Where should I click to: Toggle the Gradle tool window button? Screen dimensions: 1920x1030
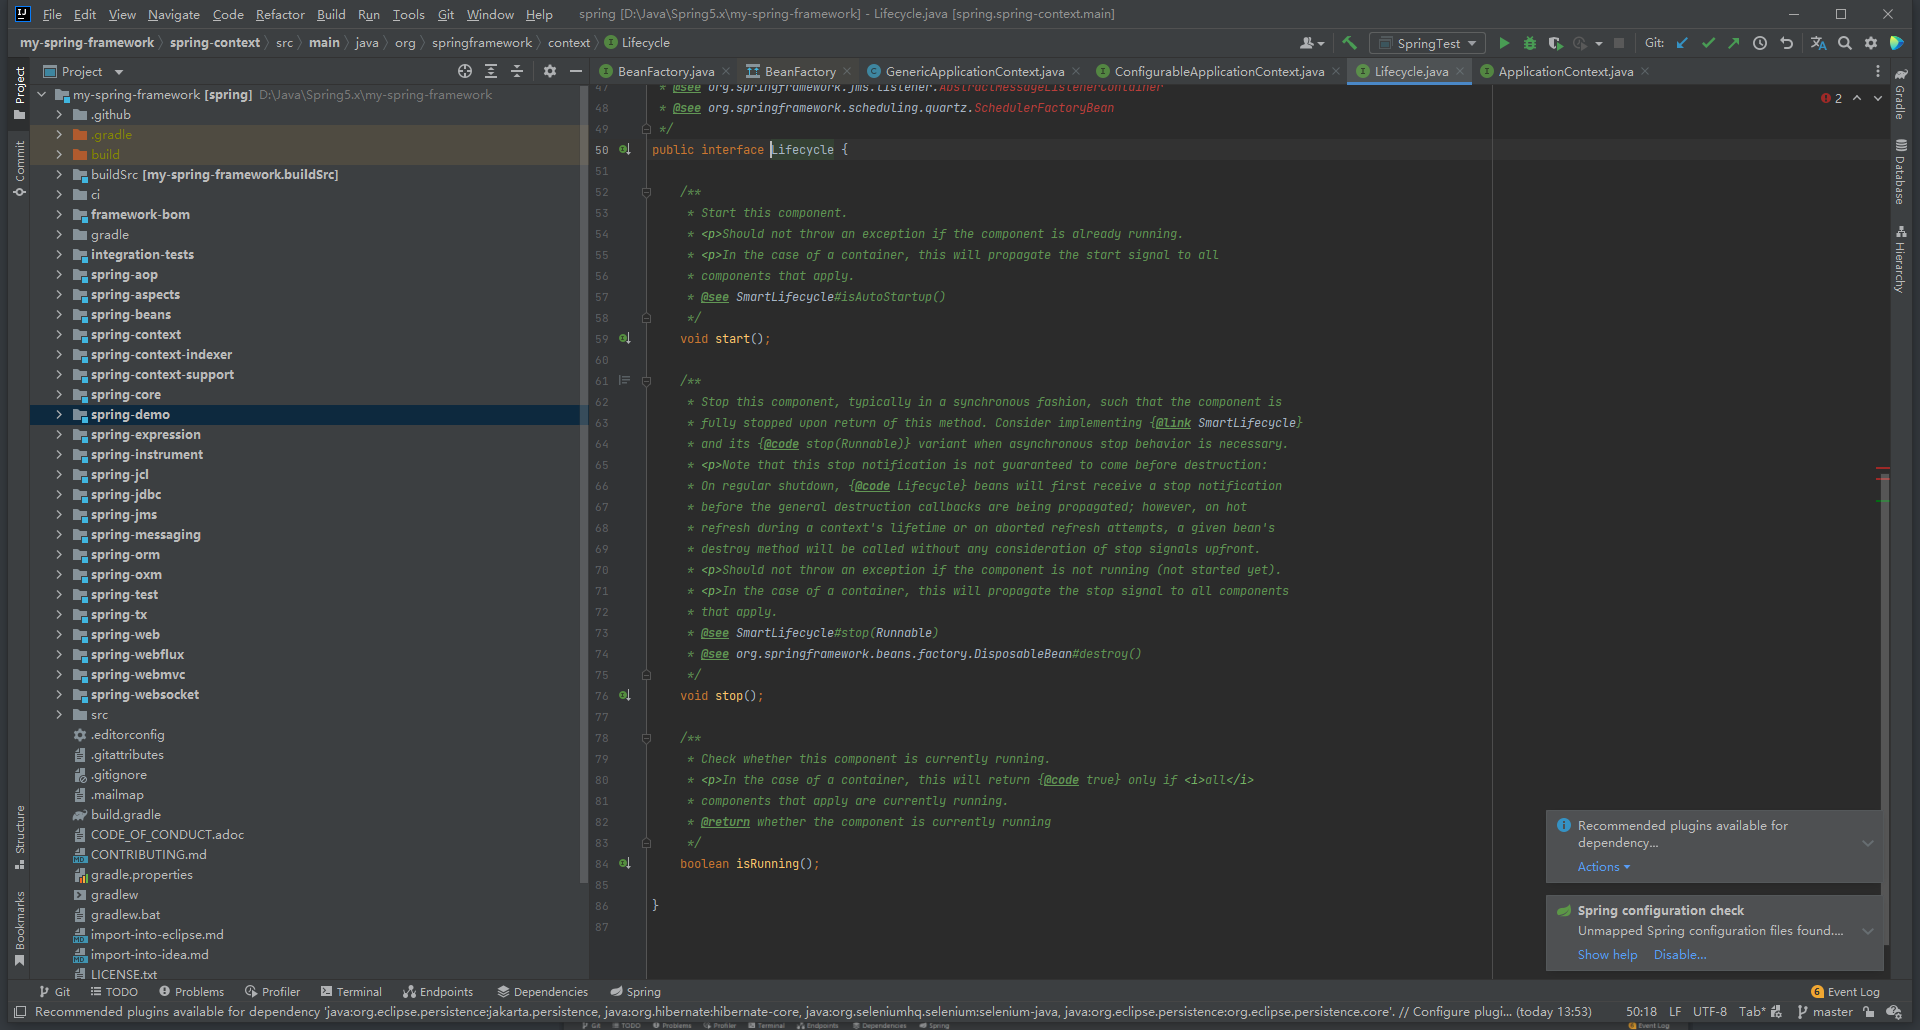[x=1901, y=93]
